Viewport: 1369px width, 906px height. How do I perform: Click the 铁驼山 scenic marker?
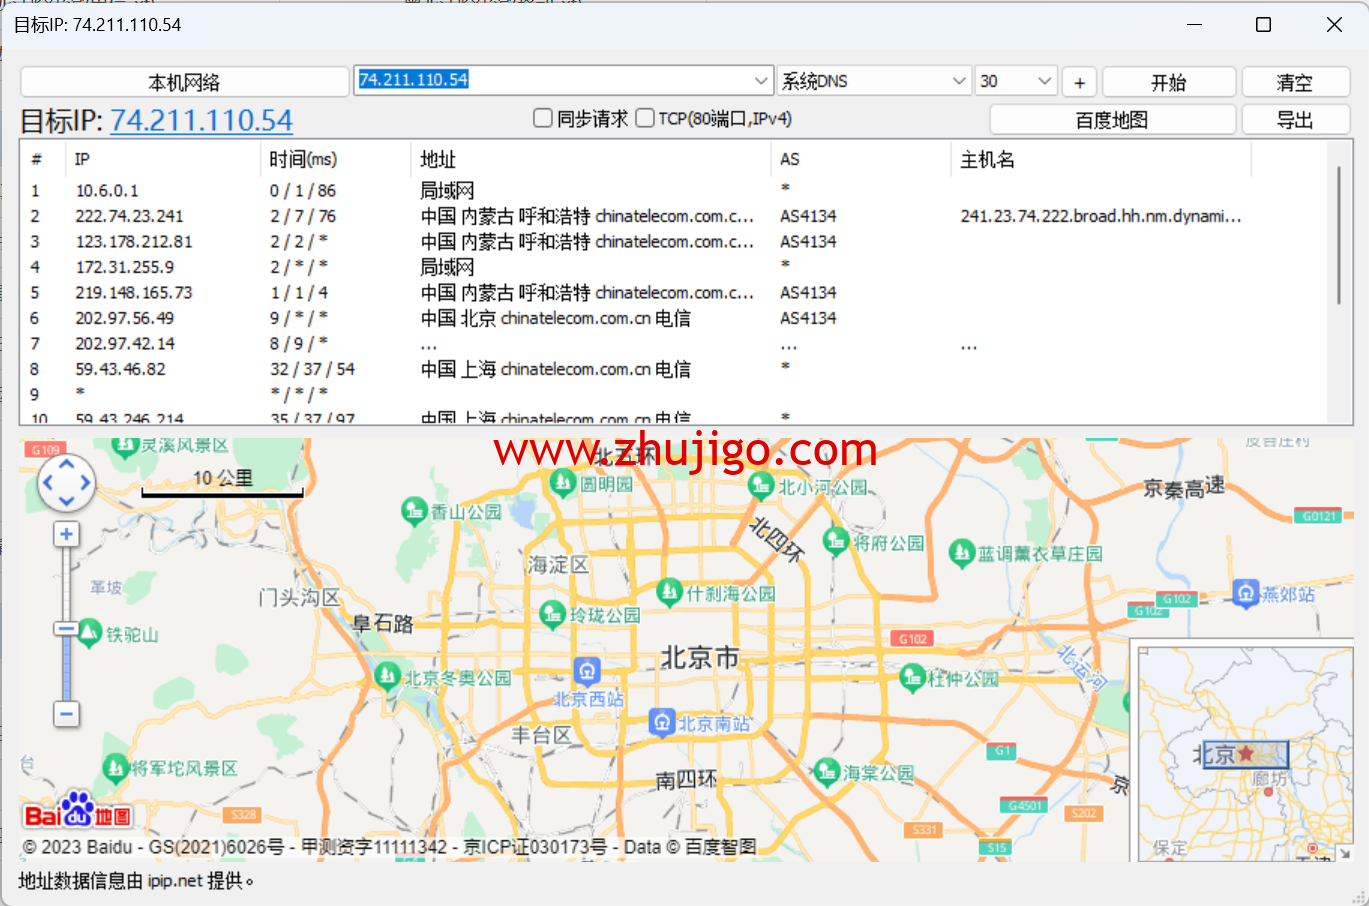90,633
